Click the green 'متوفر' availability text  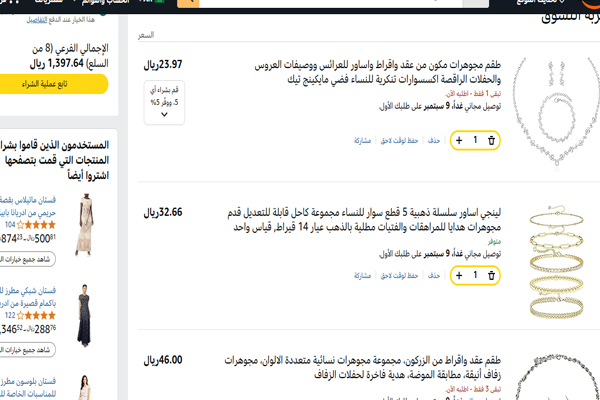pyautogui.click(x=494, y=242)
